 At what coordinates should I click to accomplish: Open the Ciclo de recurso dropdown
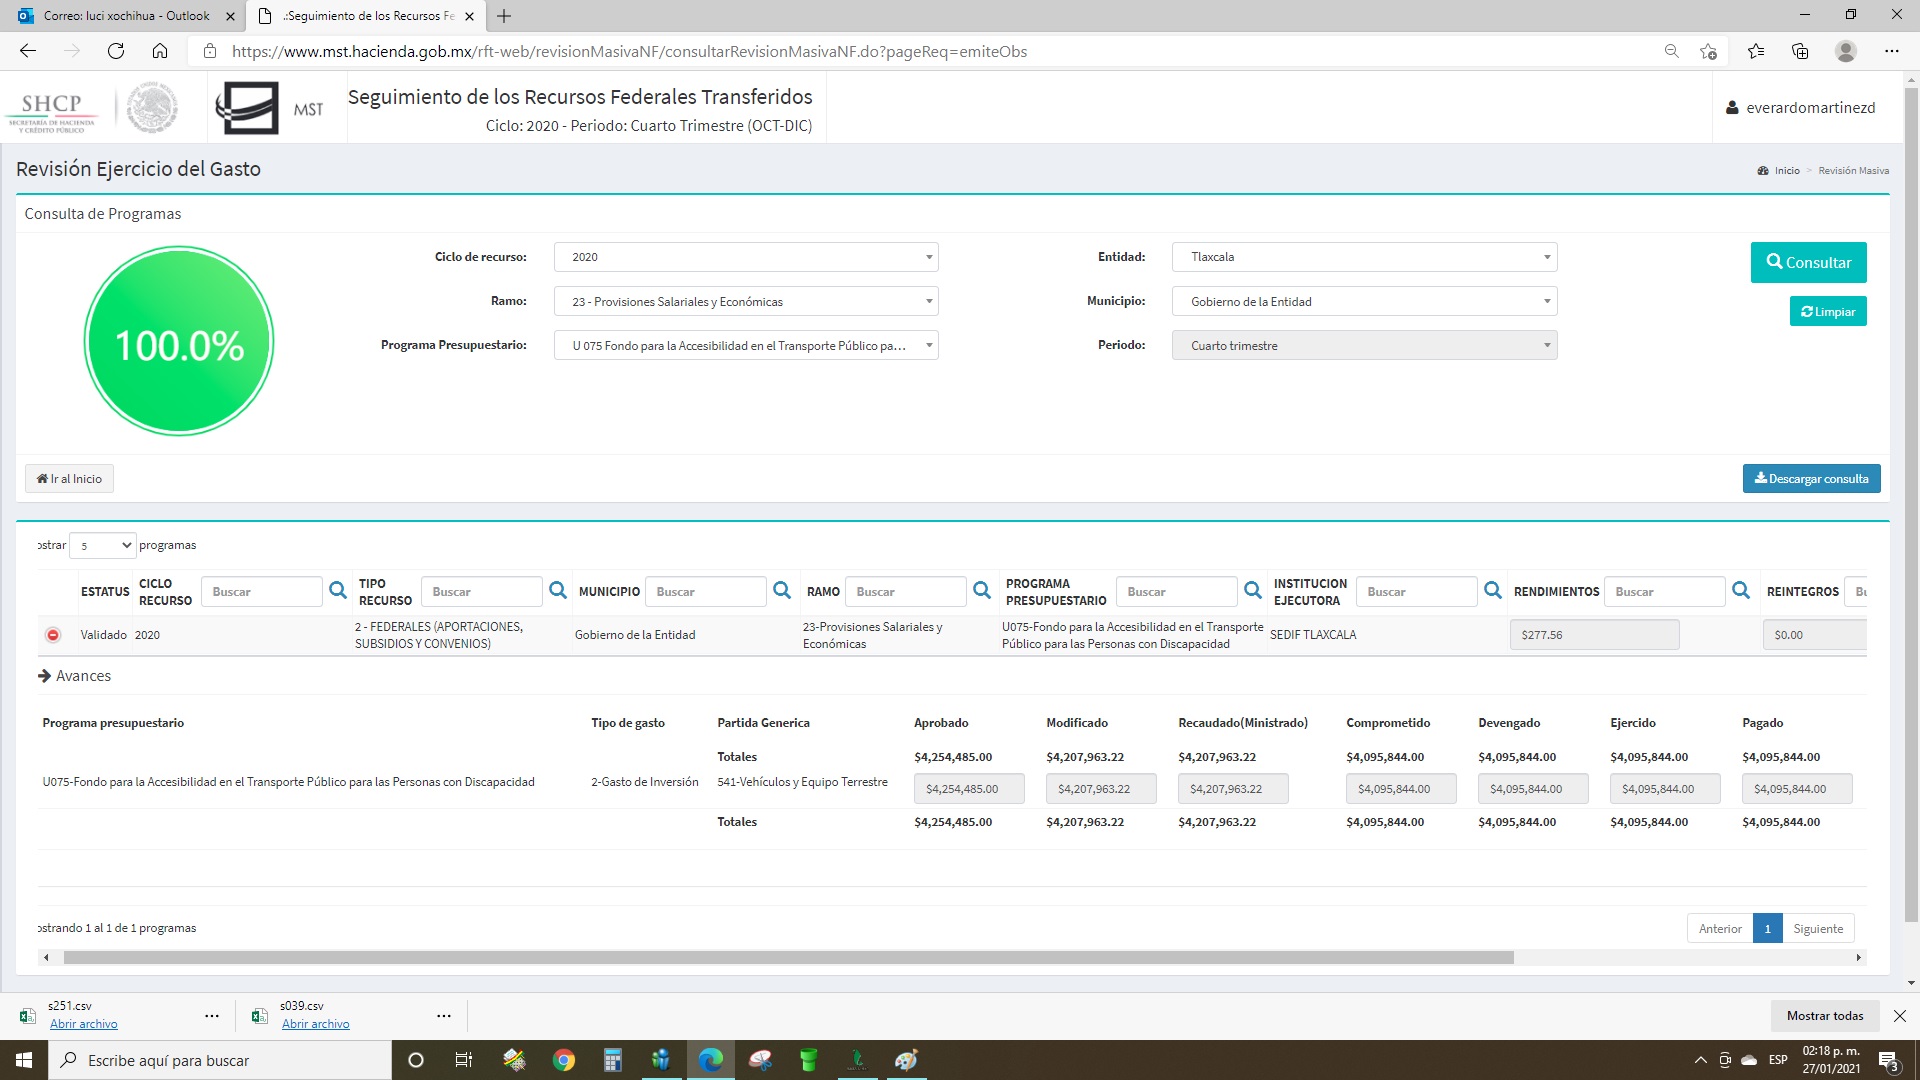tap(746, 257)
